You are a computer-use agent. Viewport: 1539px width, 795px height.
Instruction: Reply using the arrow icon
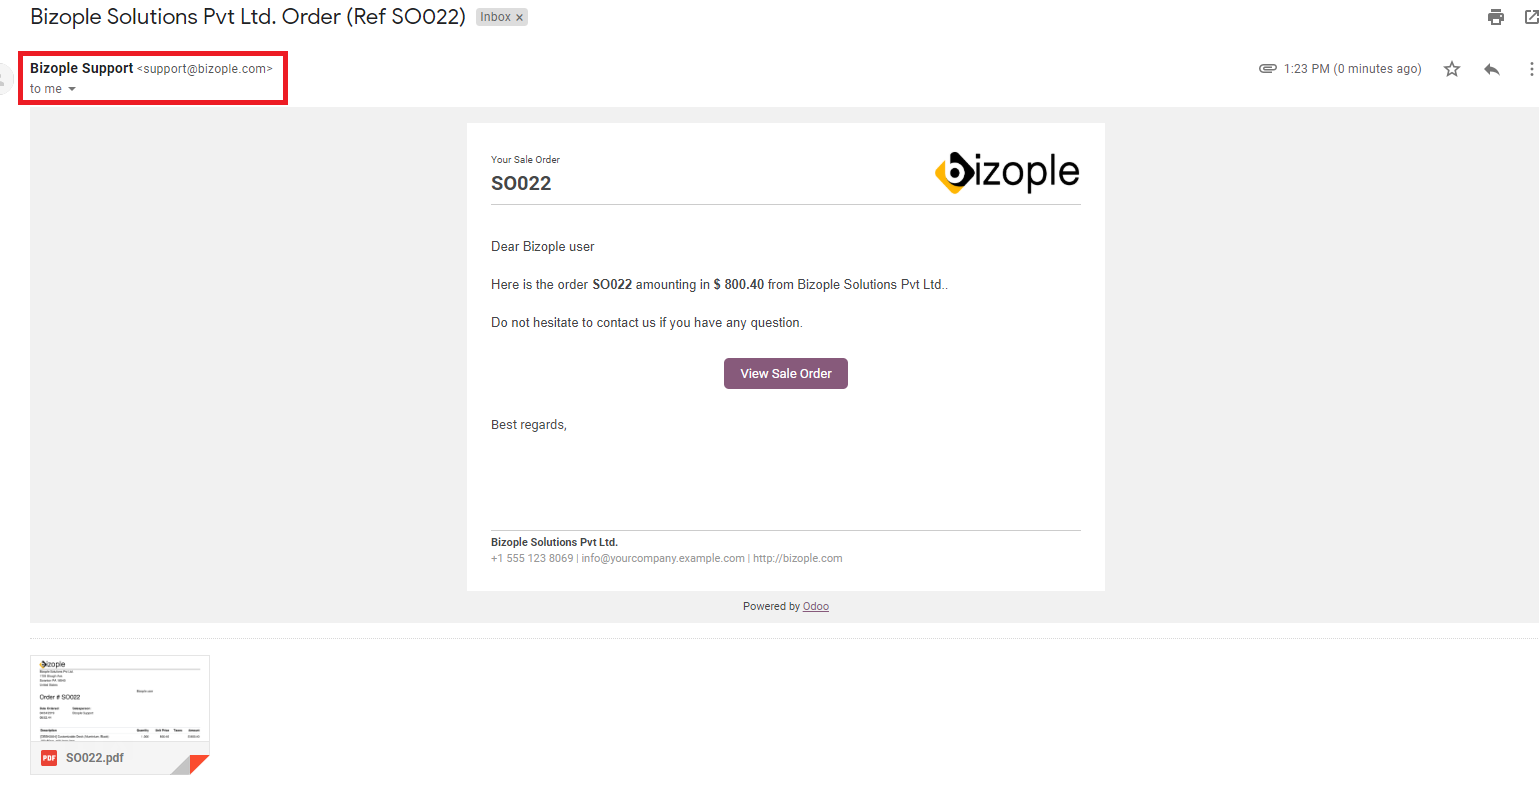coord(1492,69)
